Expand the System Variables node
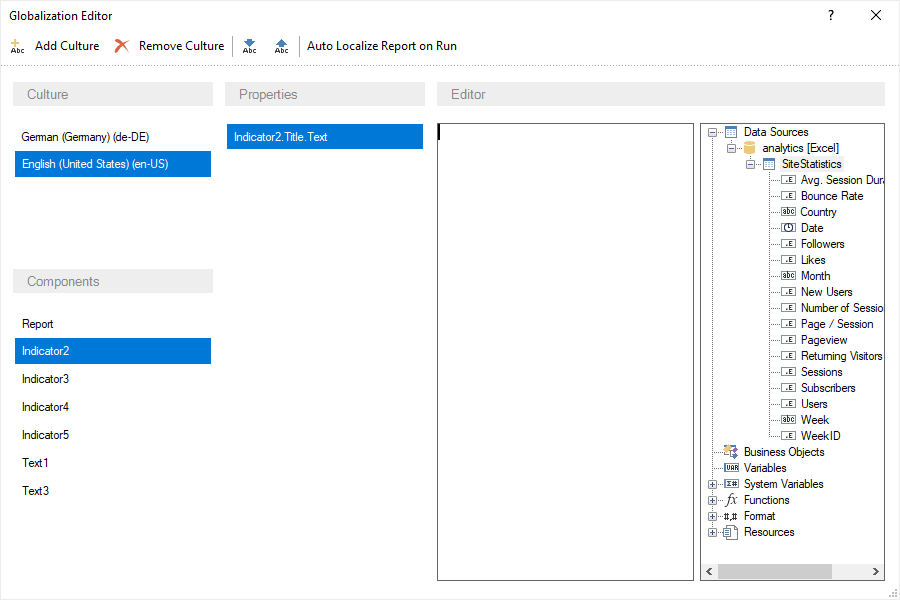 (x=712, y=484)
